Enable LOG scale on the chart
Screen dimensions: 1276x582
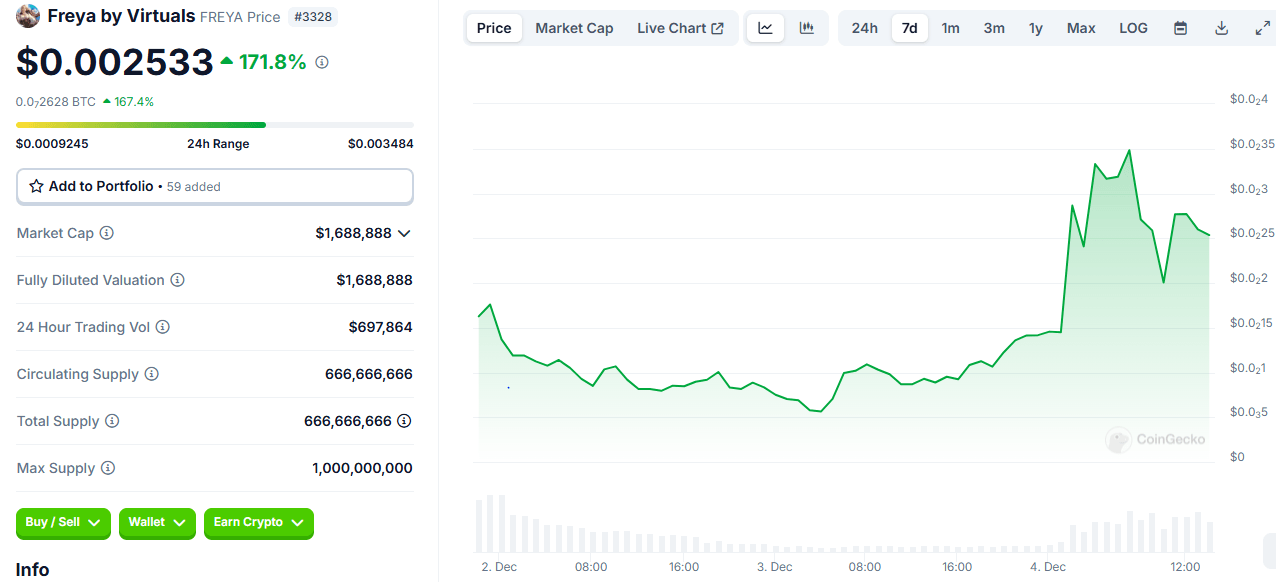pyautogui.click(x=1133, y=27)
